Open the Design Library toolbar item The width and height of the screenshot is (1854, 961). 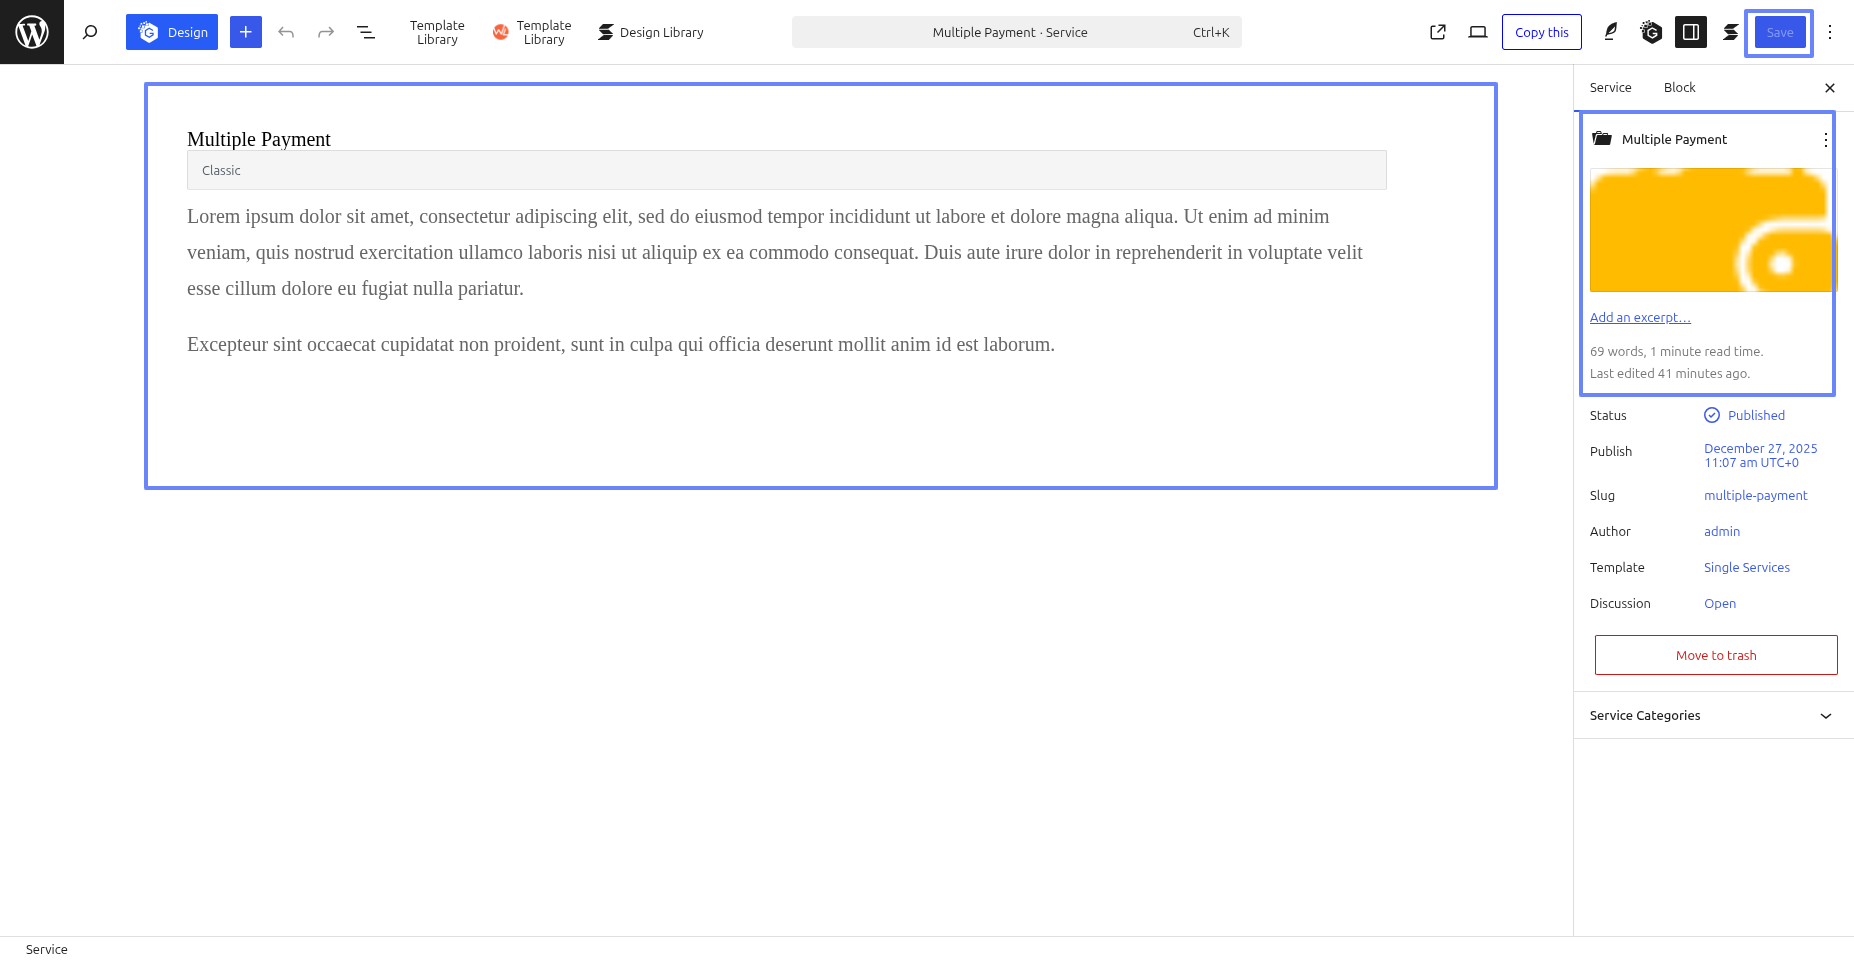pyautogui.click(x=651, y=32)
